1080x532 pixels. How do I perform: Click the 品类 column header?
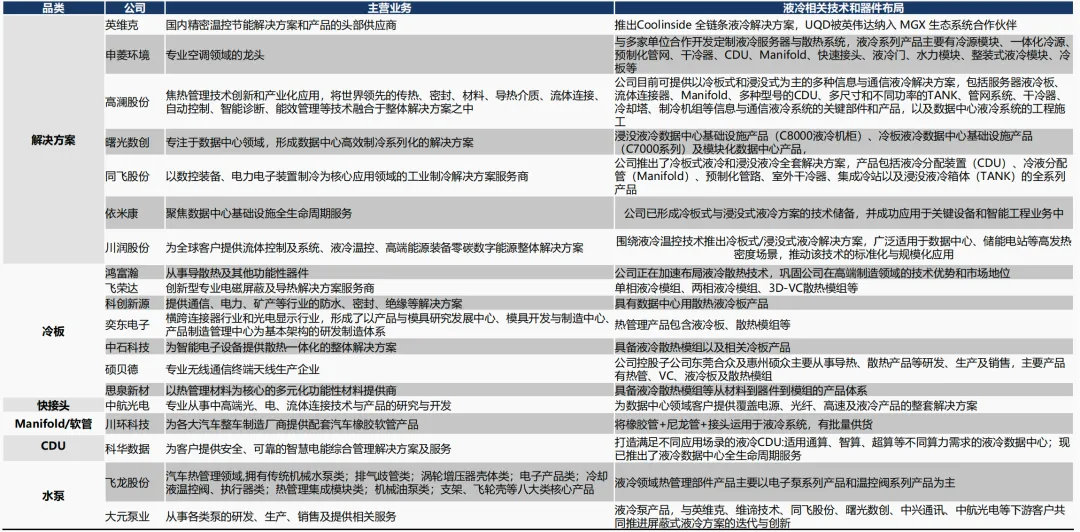(52, 9)
